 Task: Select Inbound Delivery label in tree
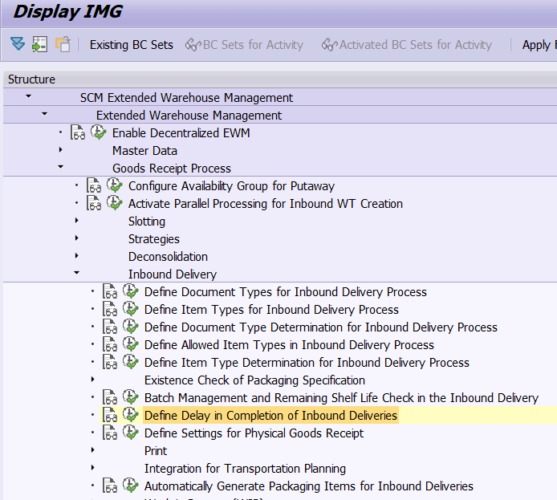pos(172,274)
